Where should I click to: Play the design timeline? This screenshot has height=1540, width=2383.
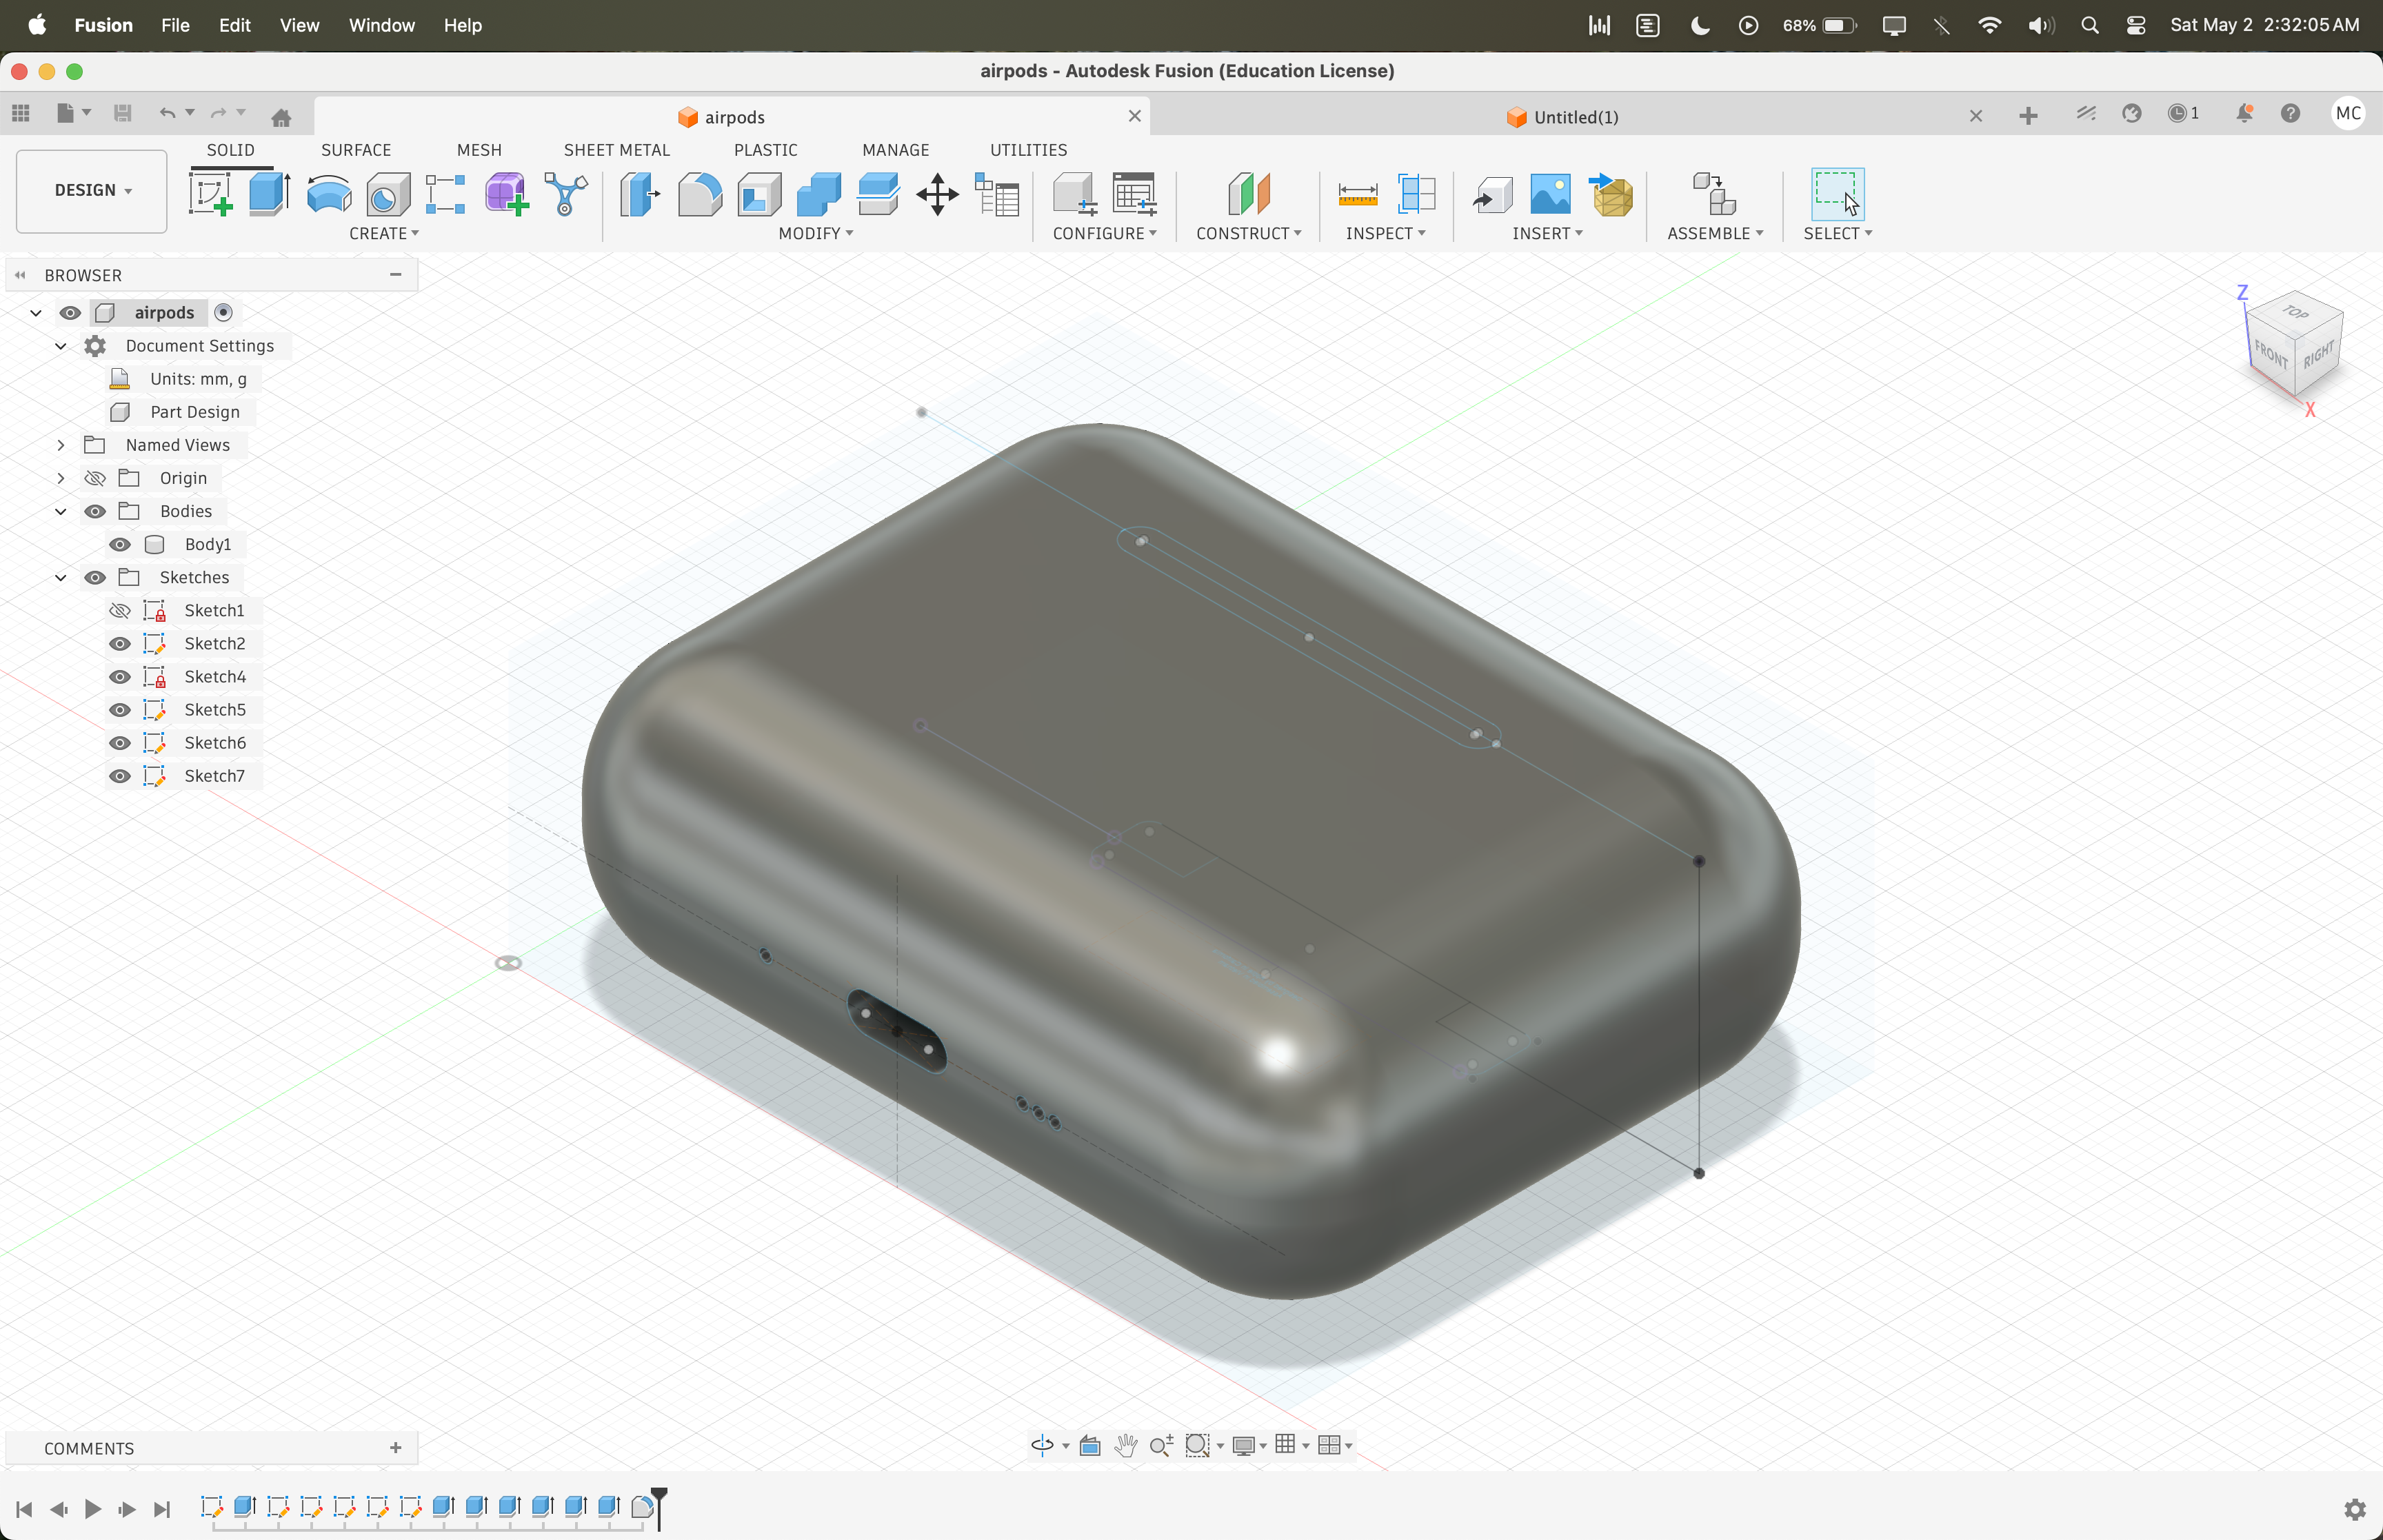pos(92,1509)
